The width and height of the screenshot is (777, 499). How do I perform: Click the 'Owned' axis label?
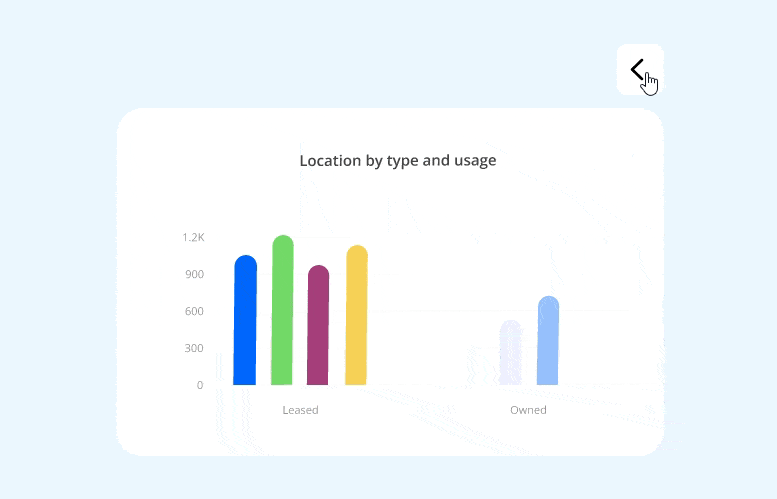coord(528,410)
